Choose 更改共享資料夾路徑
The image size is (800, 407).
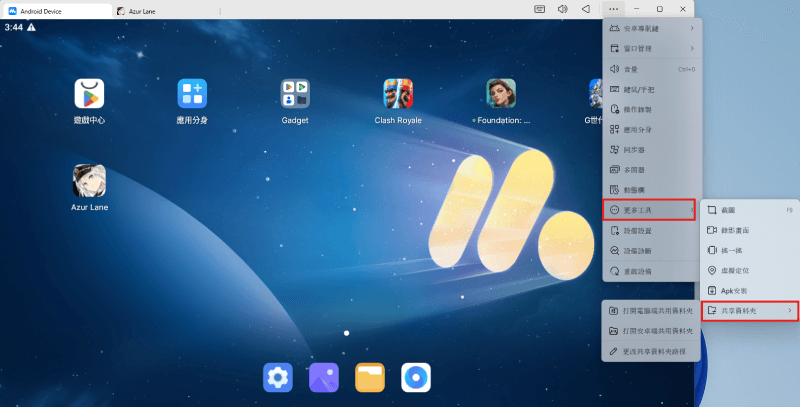click(651, 351)
